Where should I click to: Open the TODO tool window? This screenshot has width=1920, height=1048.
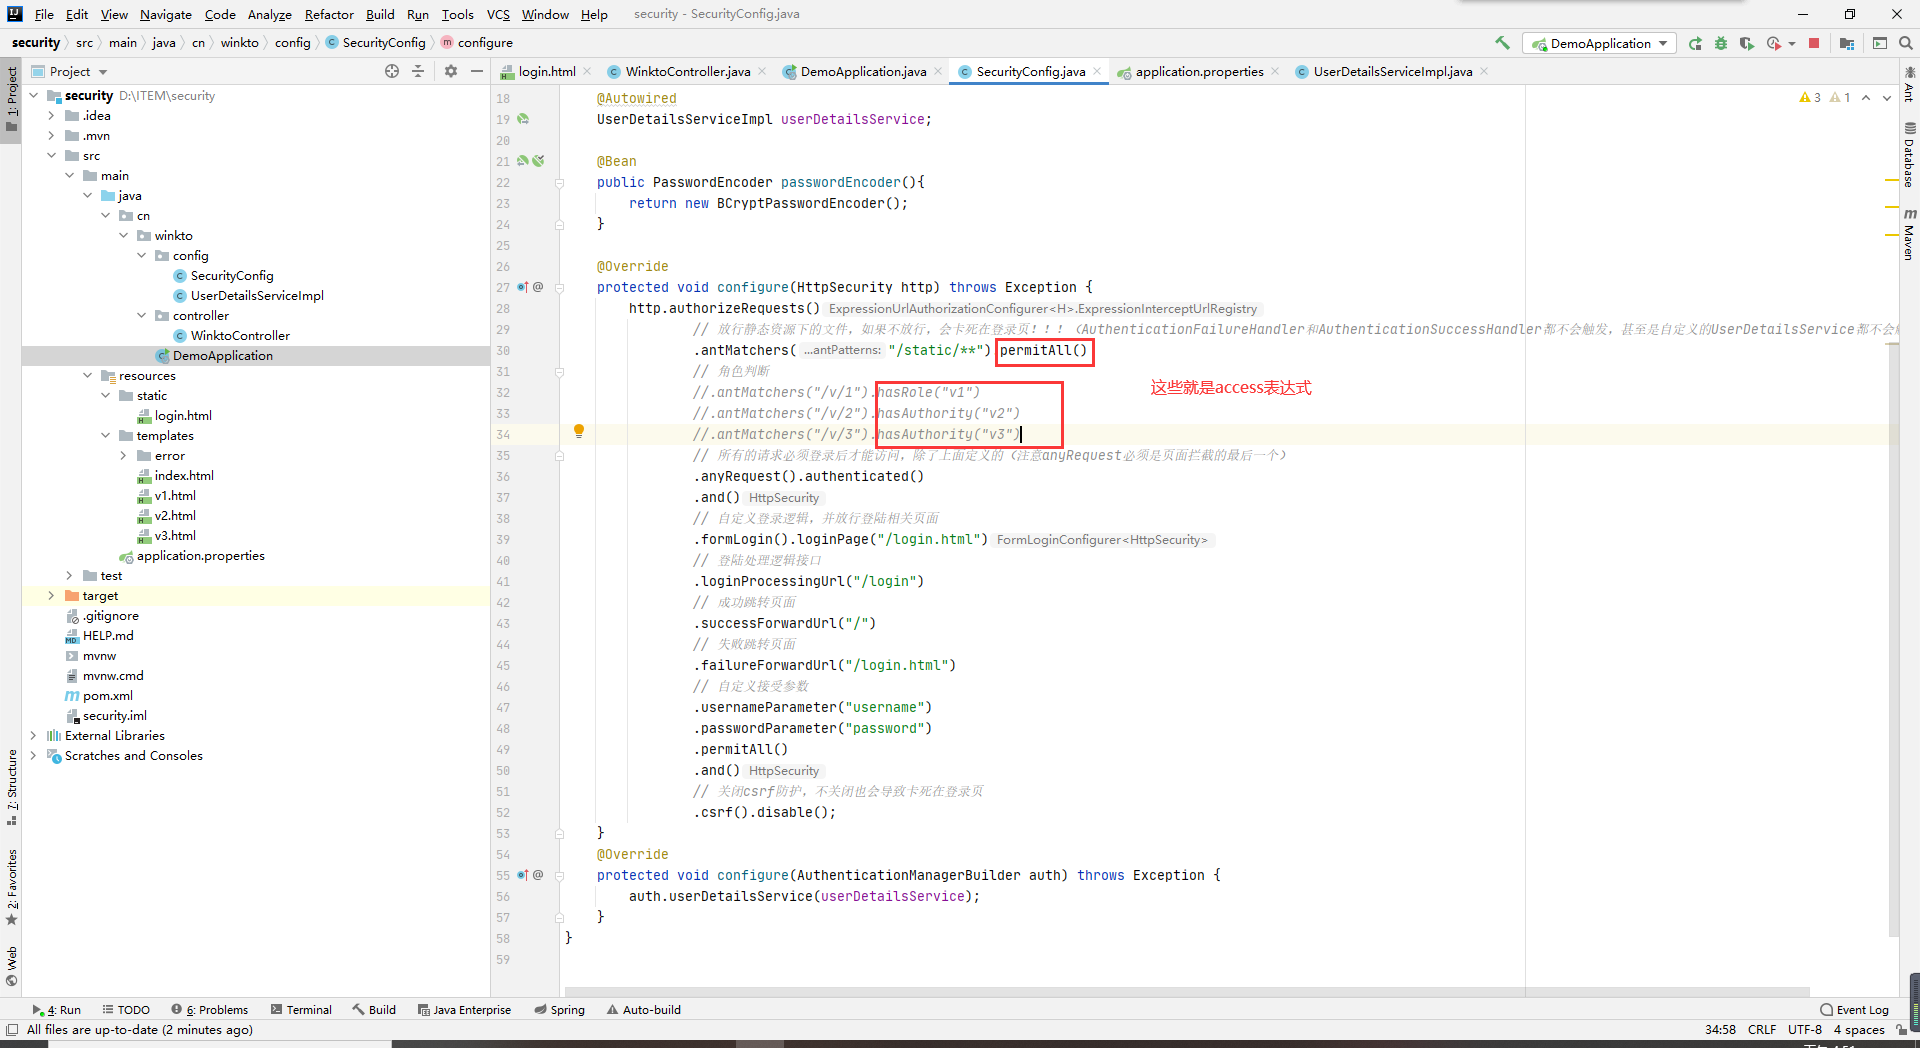point(126,1010)
